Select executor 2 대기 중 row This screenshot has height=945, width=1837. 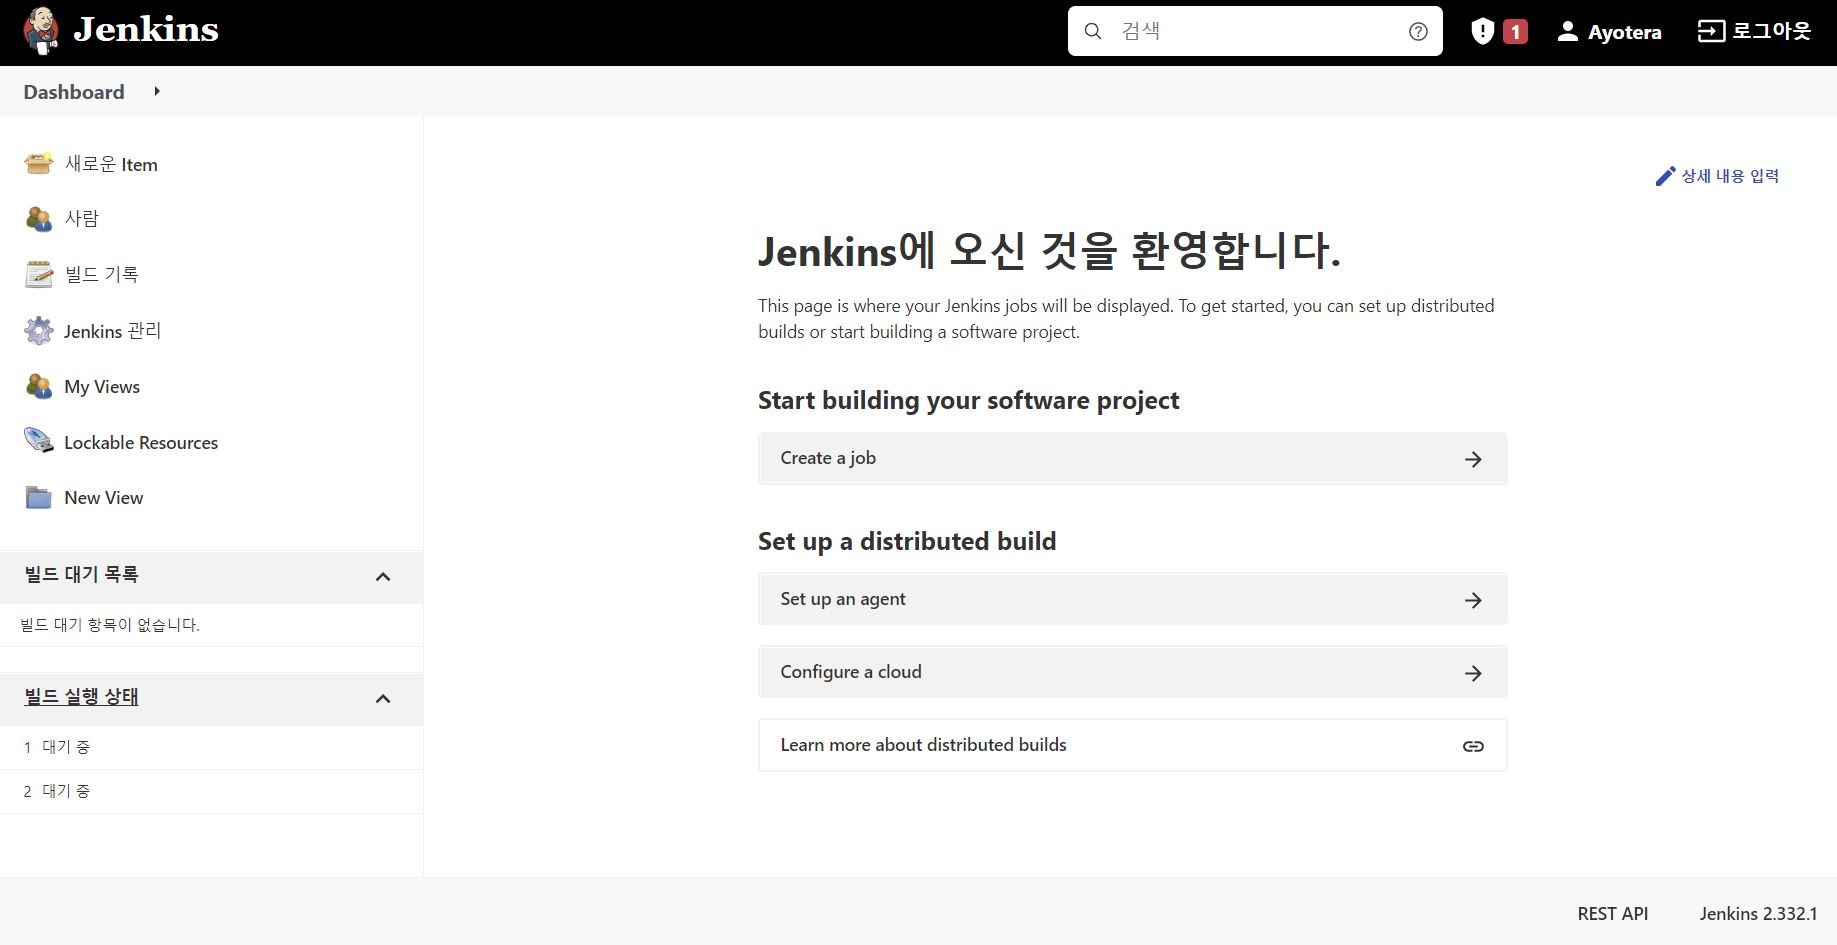point(211,791)
